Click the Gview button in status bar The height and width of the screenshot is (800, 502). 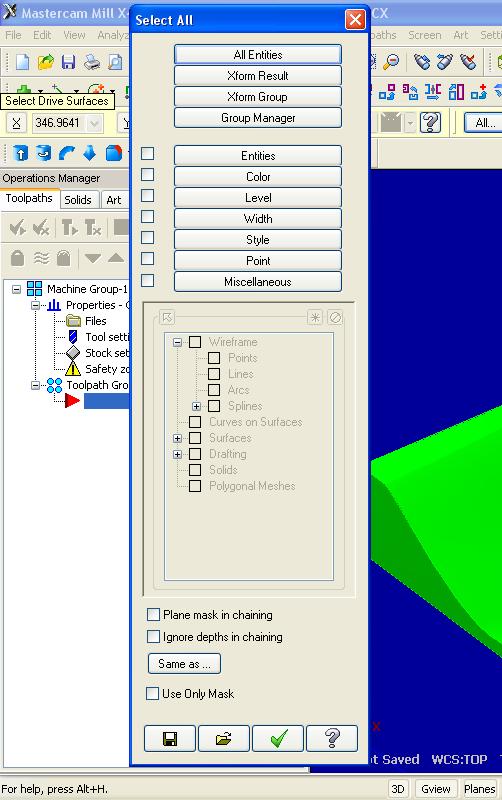pos(435,789)
